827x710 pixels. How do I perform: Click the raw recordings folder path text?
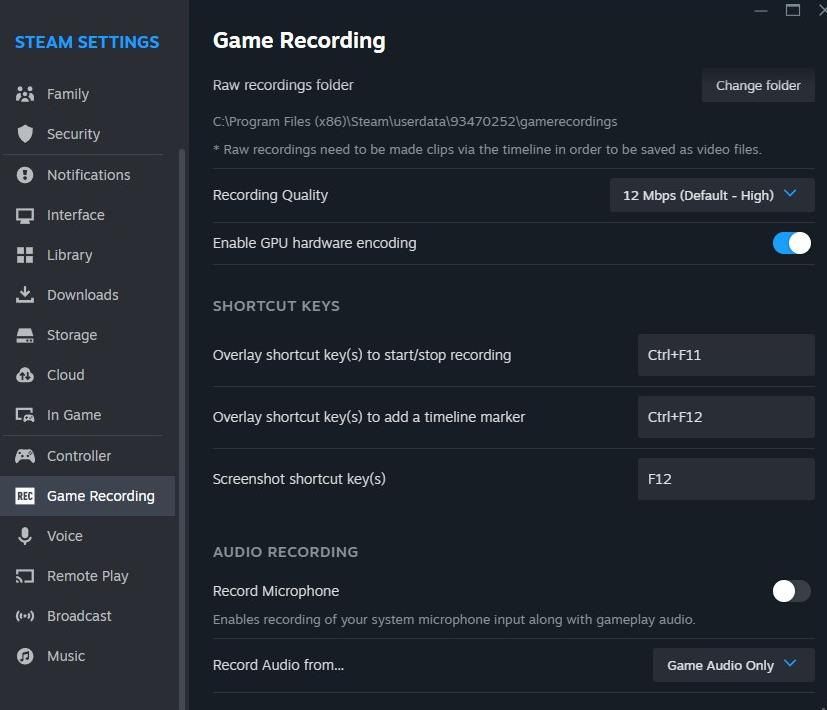pos(415,121)
